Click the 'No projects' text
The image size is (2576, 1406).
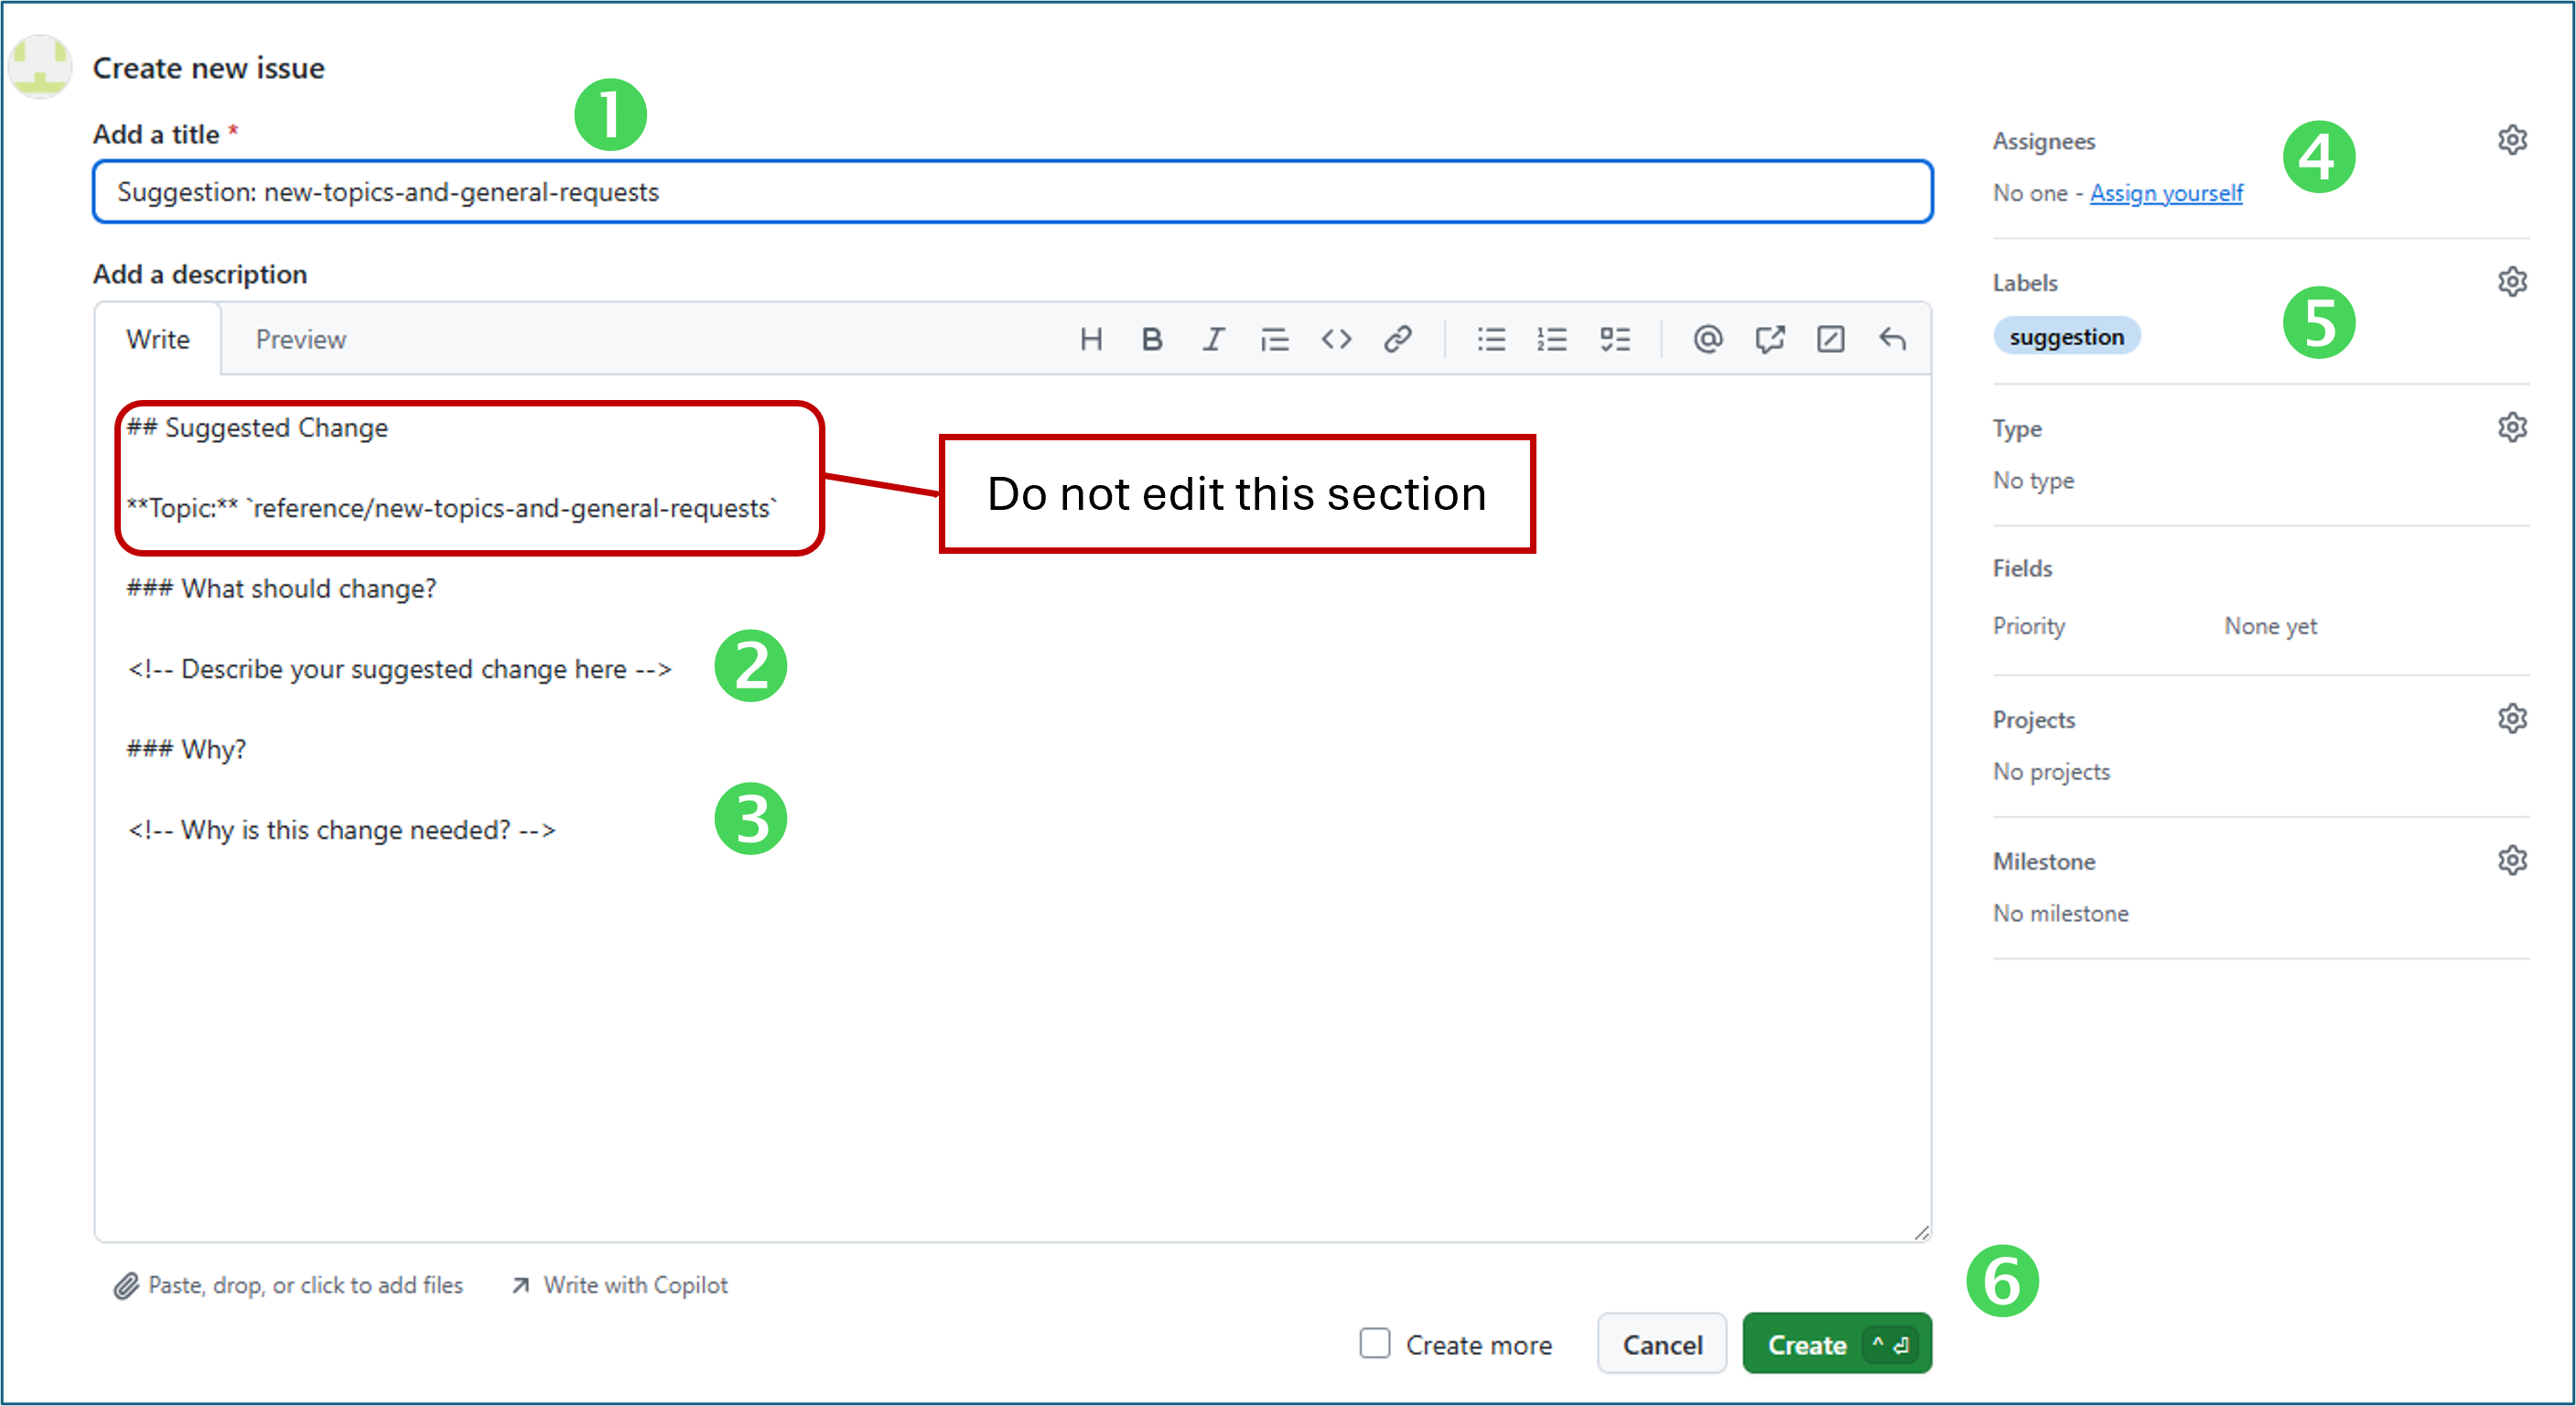click(2051, 772)
